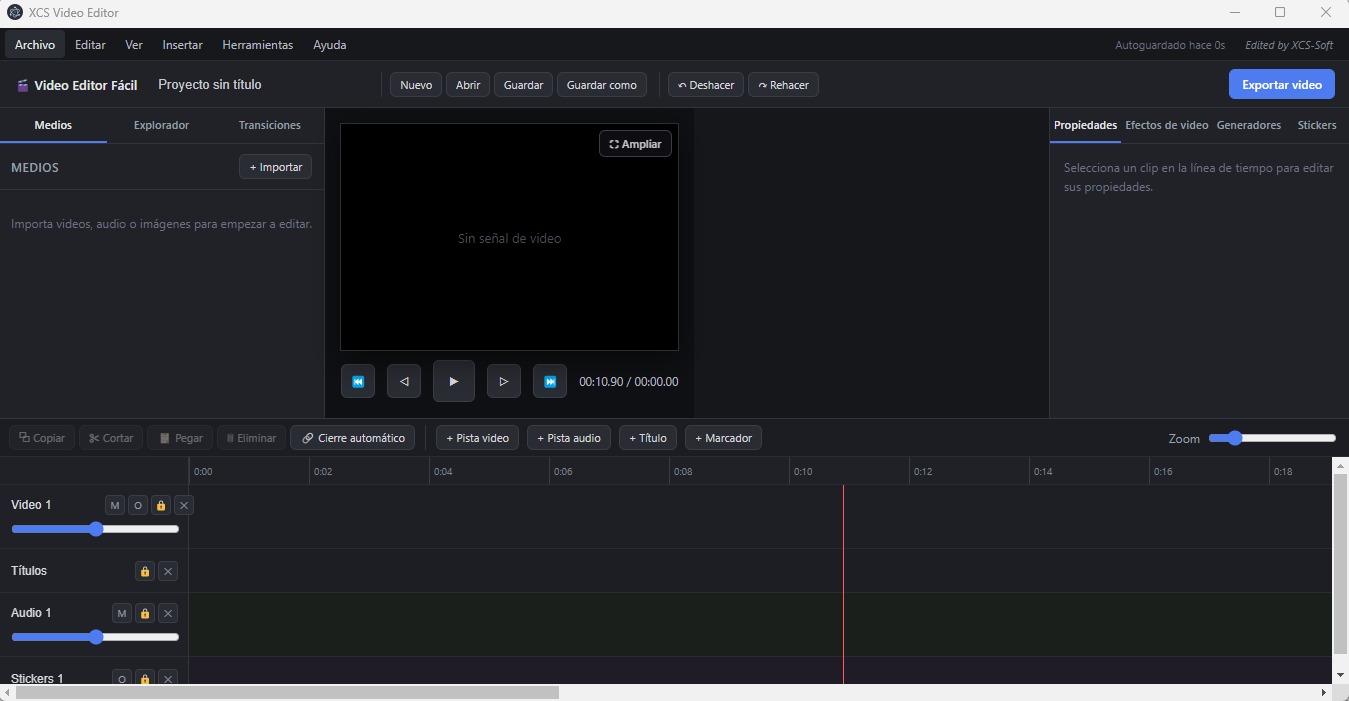Click the Ampliar fullscreen button

tap(636, 144)
